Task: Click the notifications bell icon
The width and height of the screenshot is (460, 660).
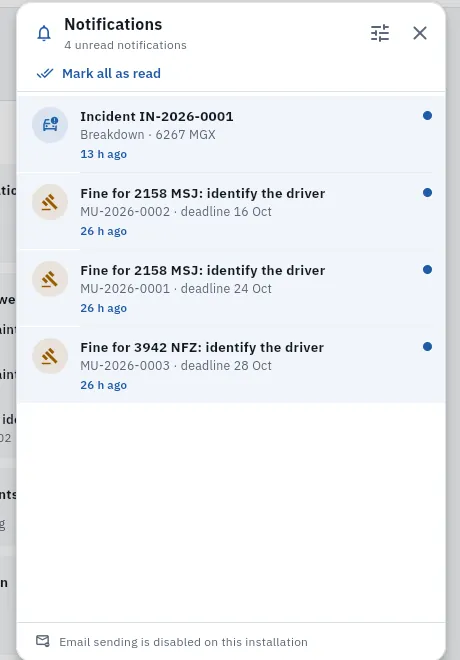Action: click(x=44, y=33)
